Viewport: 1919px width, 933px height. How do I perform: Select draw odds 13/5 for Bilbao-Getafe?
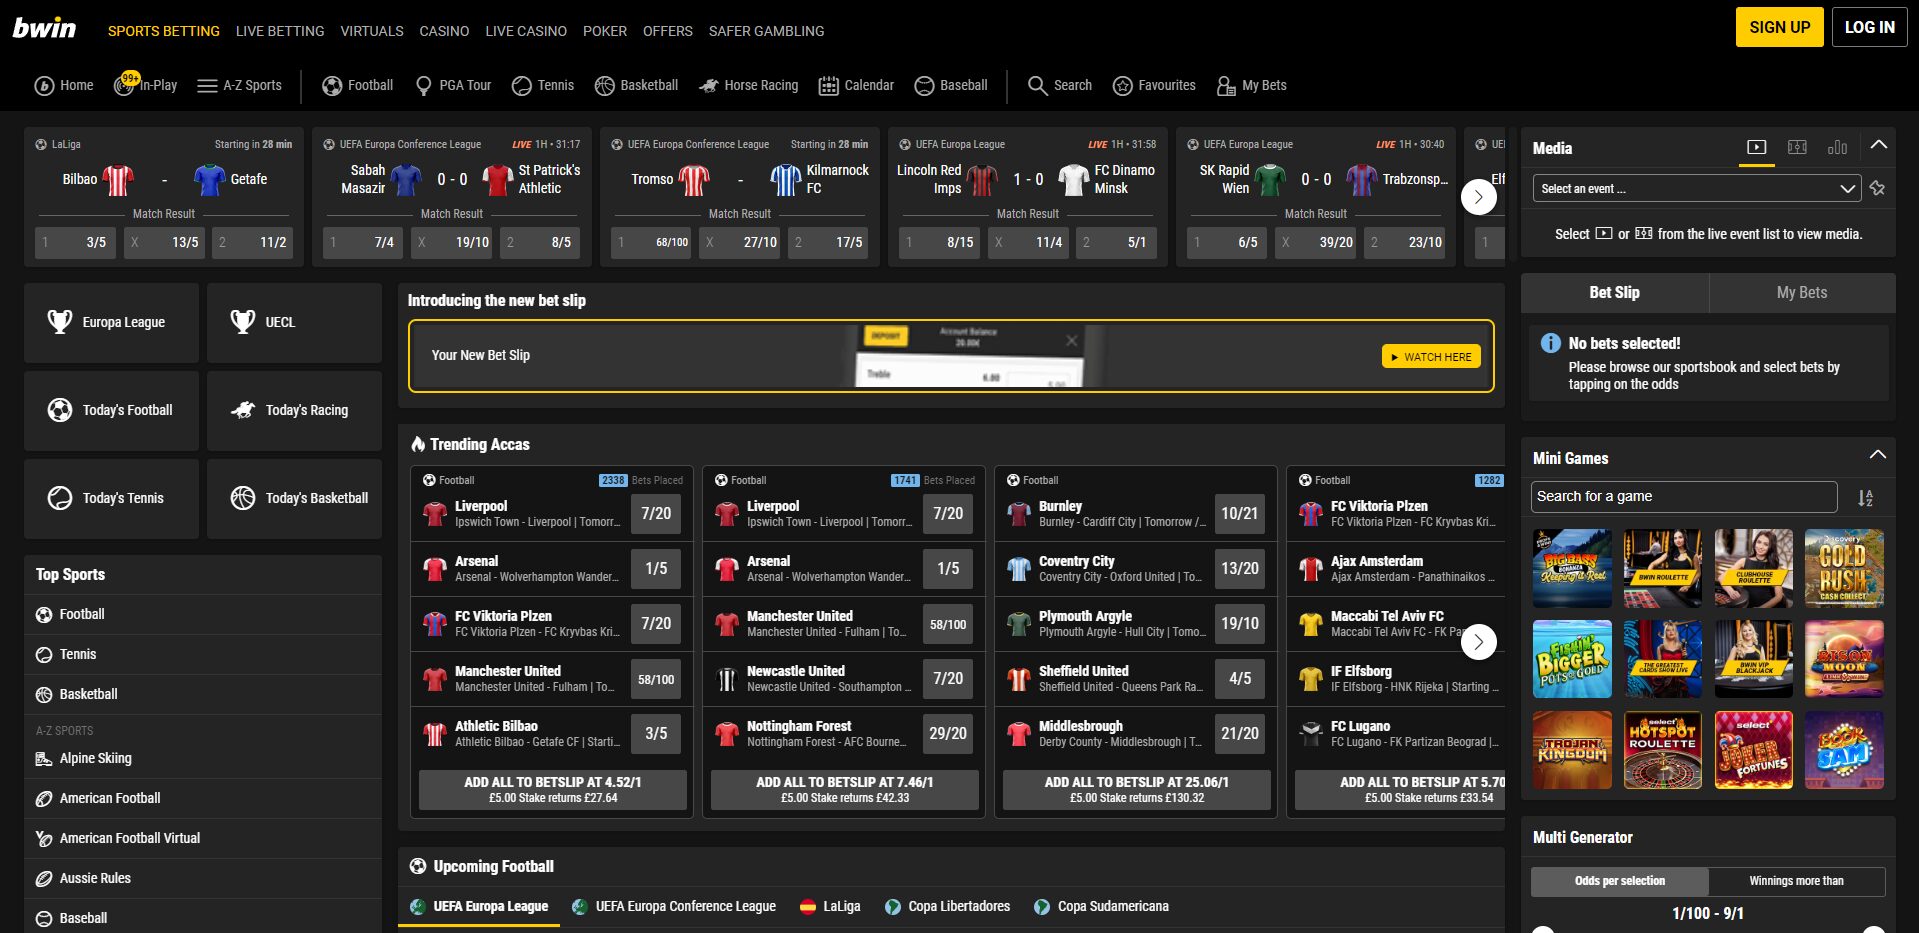tap(164, 242)
